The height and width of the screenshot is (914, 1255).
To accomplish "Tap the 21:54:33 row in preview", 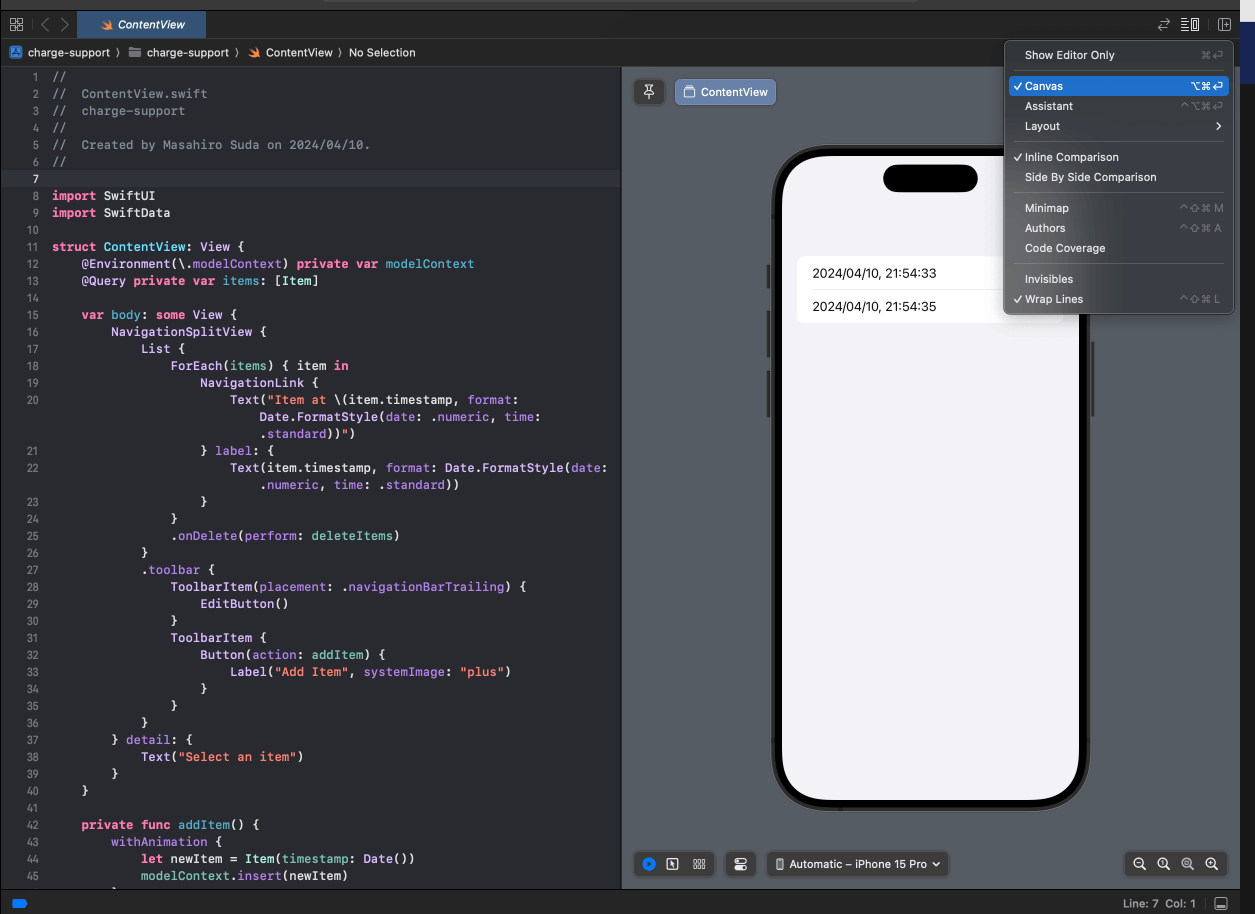I will 930,273.
